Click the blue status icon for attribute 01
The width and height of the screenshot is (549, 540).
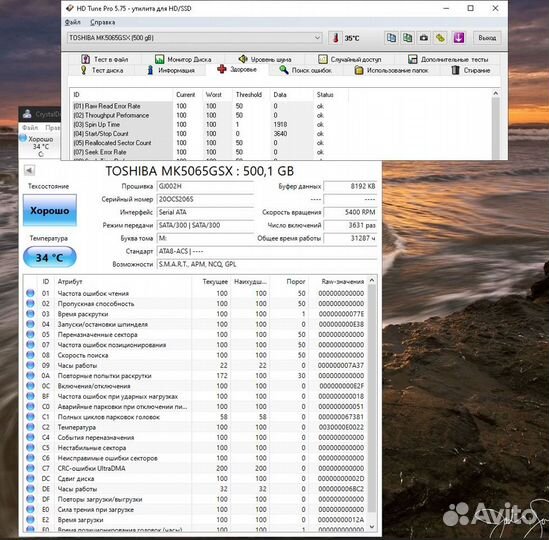[30, 293]
